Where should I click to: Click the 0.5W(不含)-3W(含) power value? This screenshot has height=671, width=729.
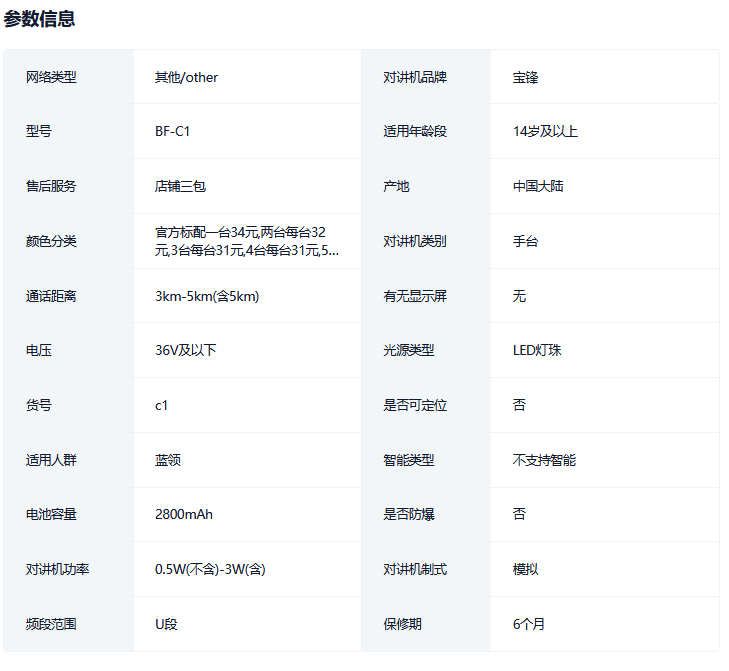(210, 569)
